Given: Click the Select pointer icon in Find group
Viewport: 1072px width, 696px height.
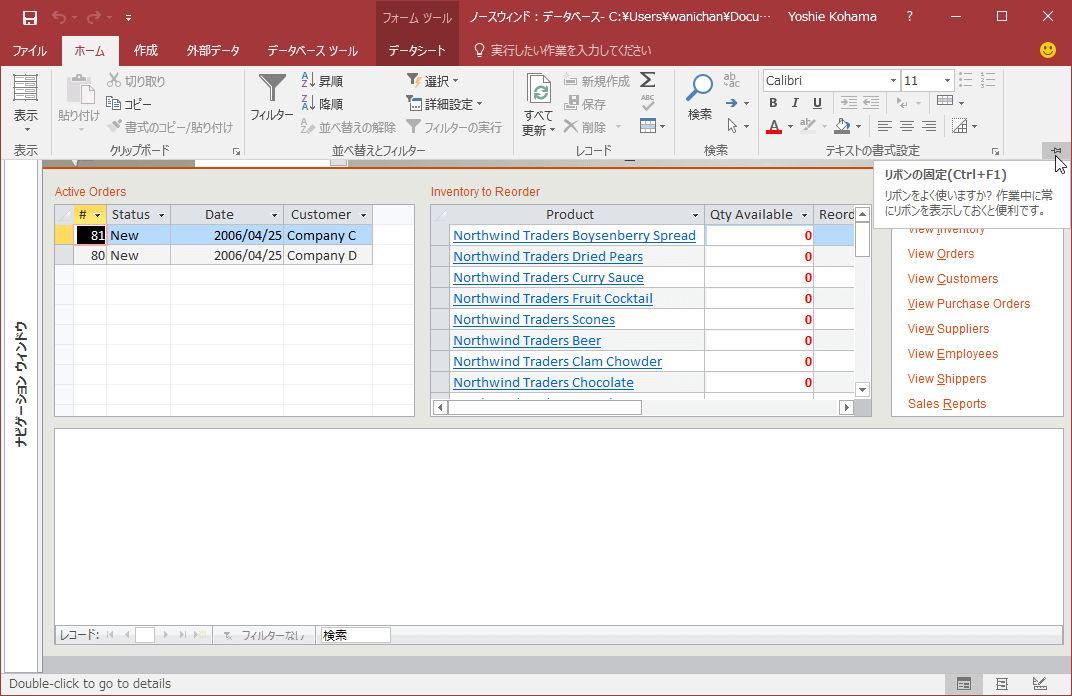Looking at the screenshot, I should (732, 126).
